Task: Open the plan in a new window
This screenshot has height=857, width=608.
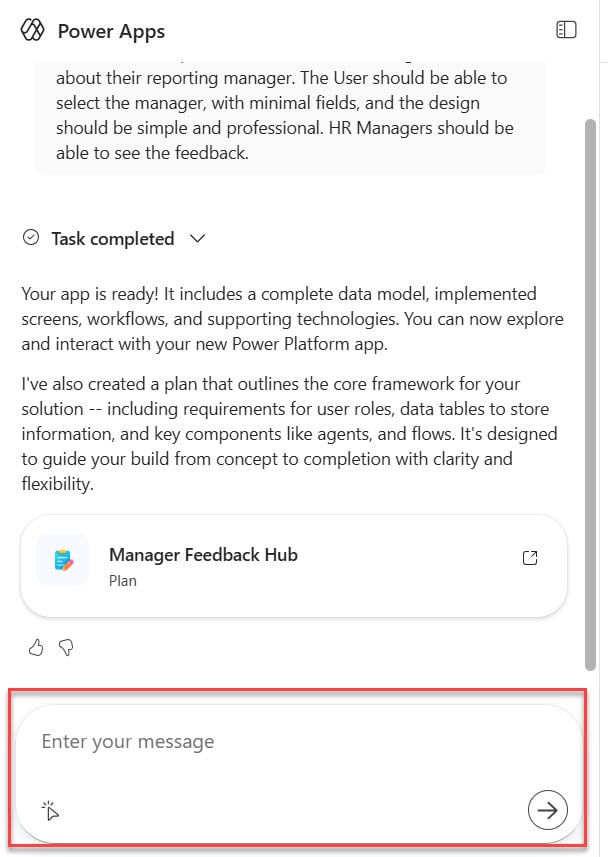Action: (x=531, y=558)
